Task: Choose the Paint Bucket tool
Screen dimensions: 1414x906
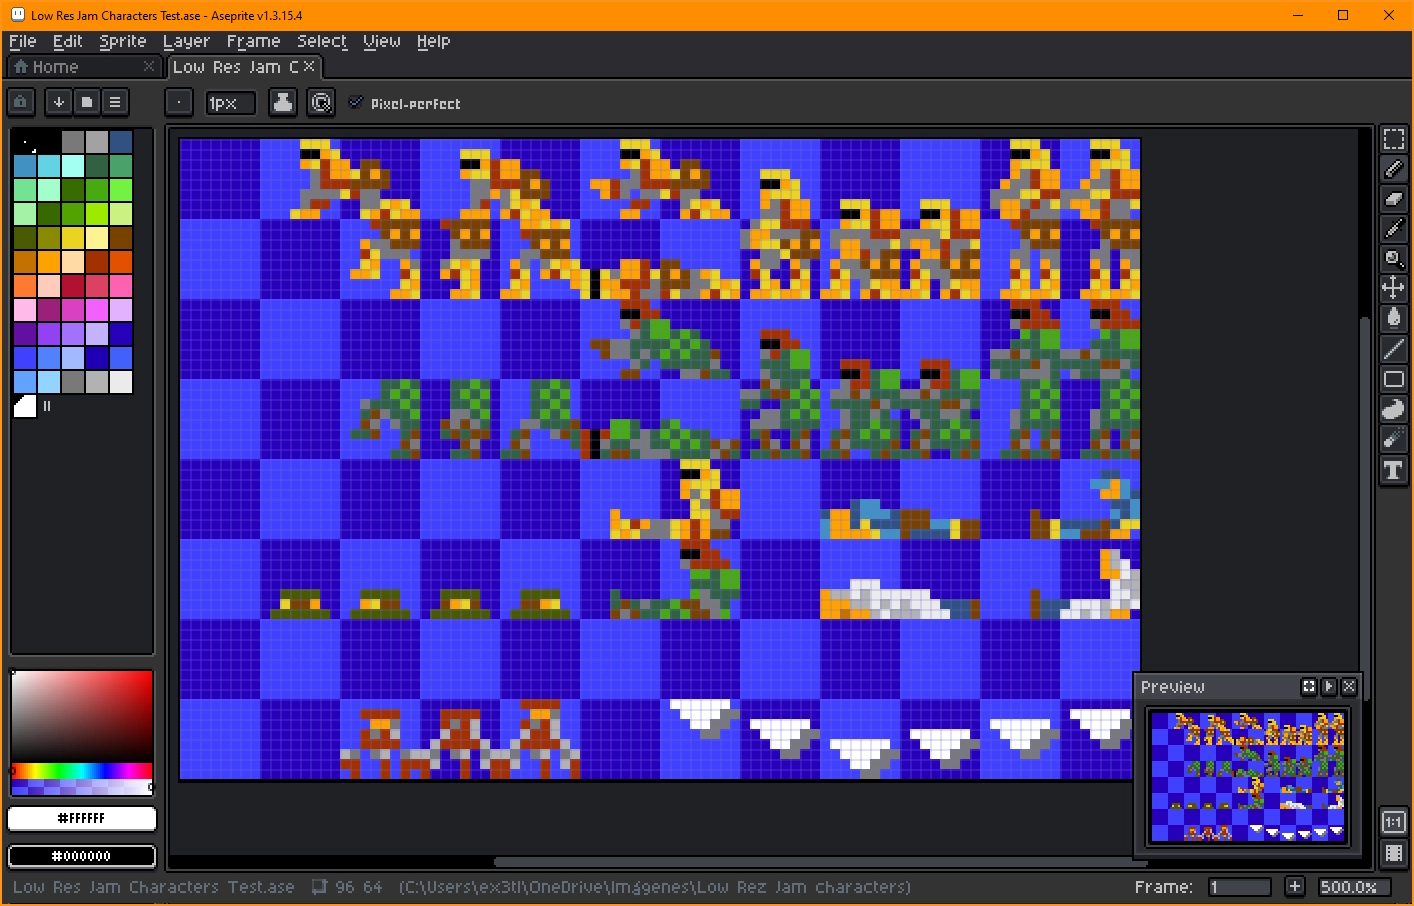Action: point(1393,319)
